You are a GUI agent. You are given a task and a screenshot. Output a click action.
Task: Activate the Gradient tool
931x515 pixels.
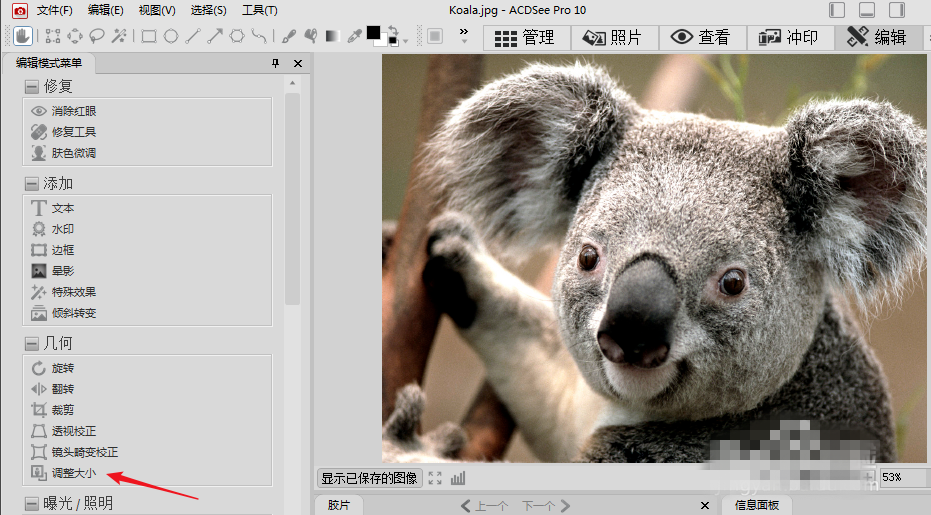(x=331, y=37)
